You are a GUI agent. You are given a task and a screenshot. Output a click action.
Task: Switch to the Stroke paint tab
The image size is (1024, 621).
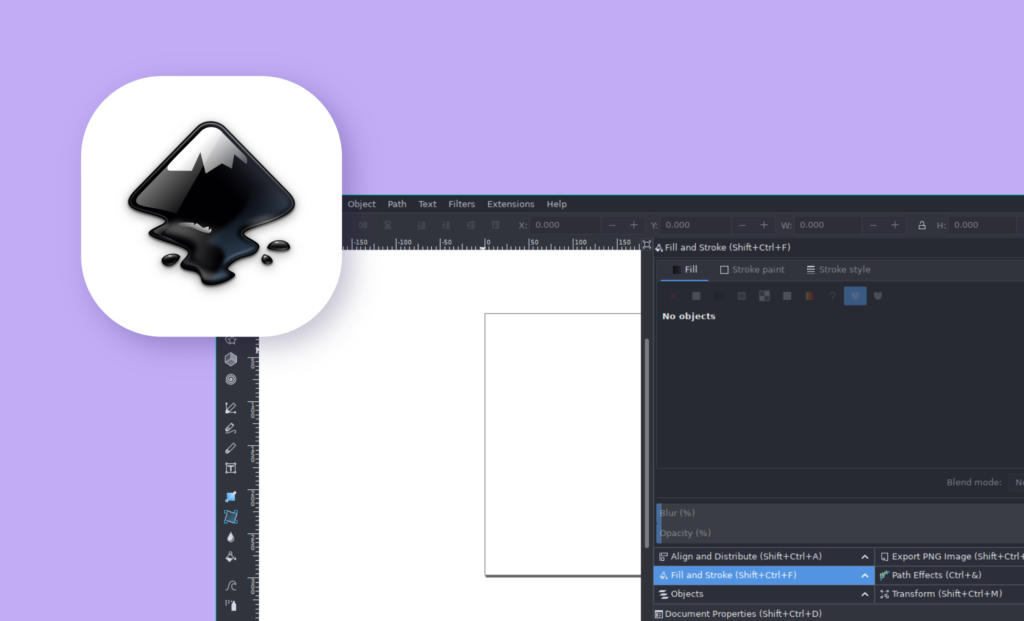(x=752, y=270)
